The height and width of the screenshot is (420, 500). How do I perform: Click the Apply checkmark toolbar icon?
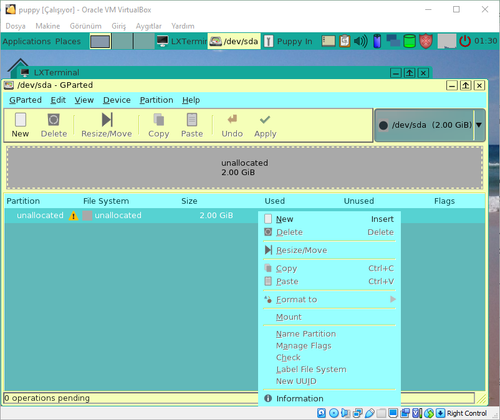tap(265, 119)
